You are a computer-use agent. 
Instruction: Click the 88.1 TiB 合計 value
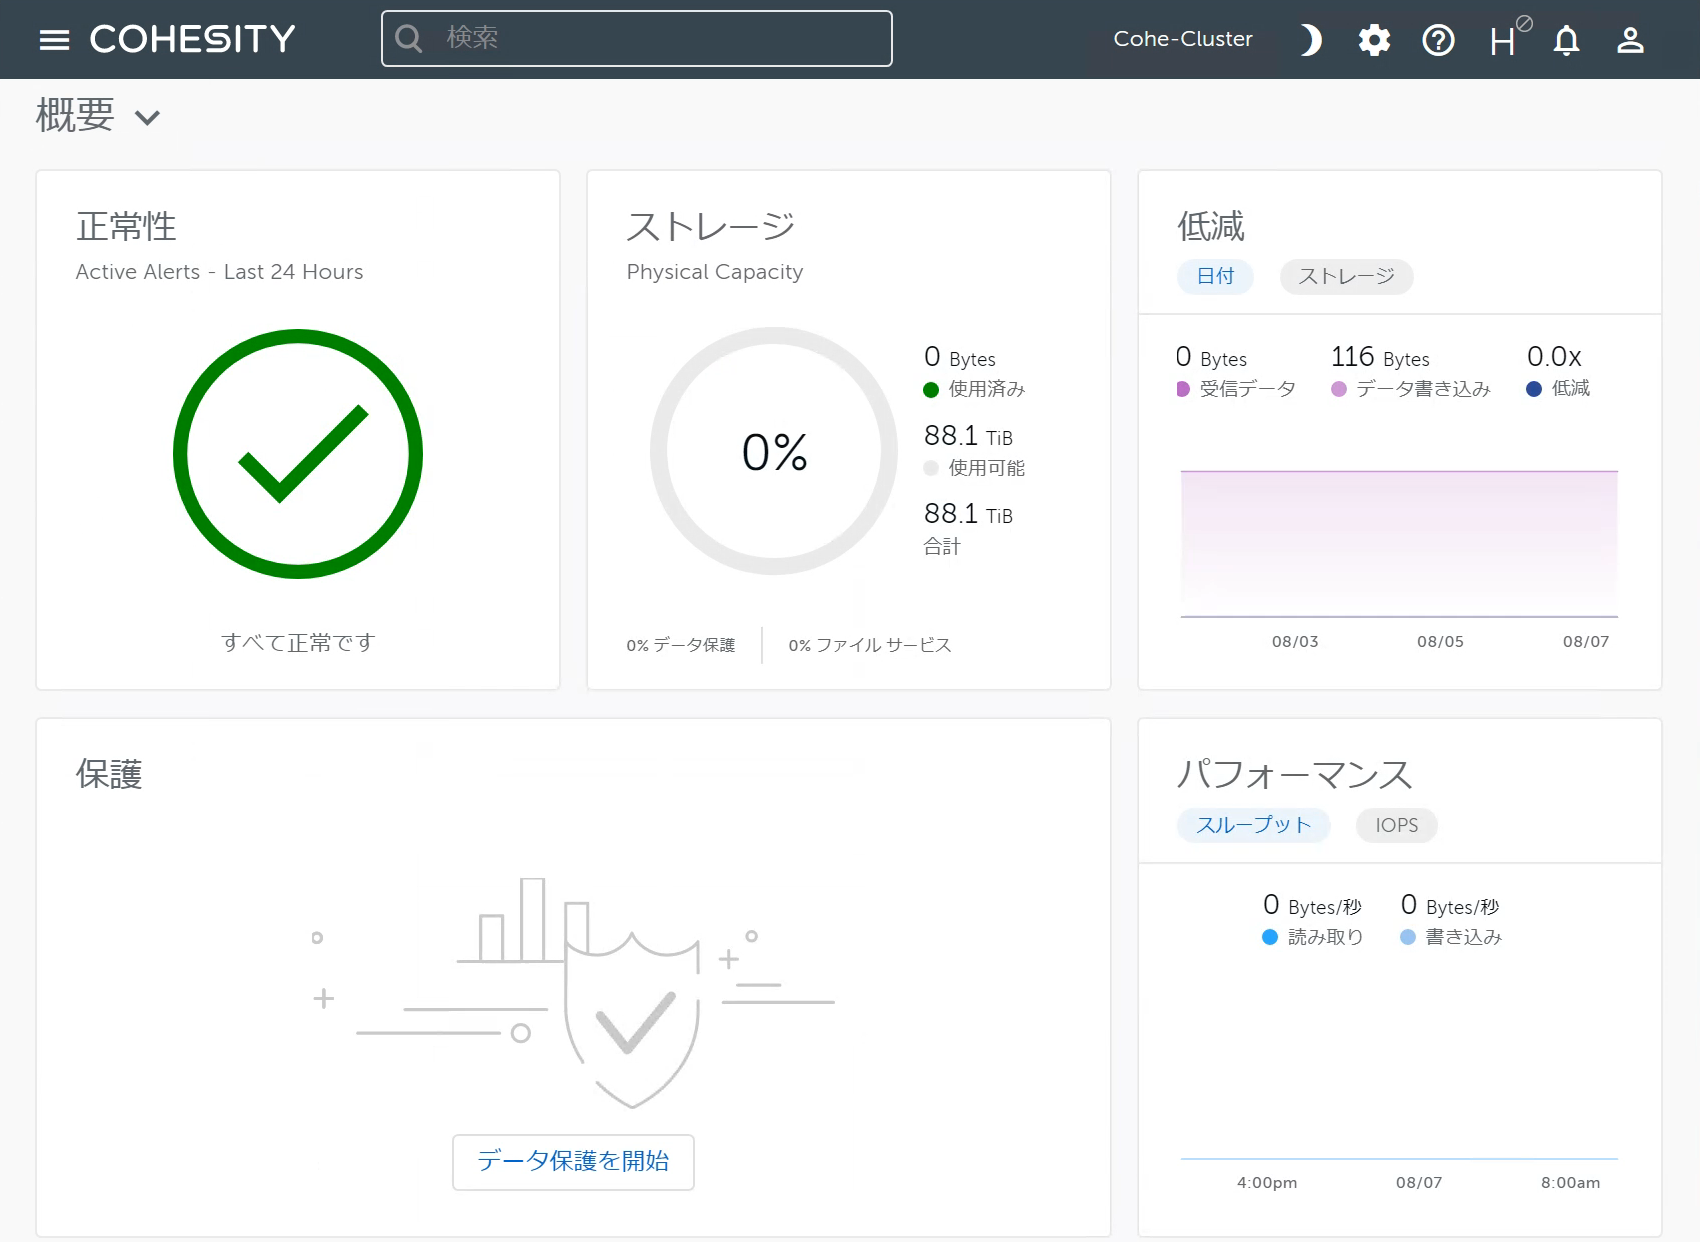click(x=968, y=514)
